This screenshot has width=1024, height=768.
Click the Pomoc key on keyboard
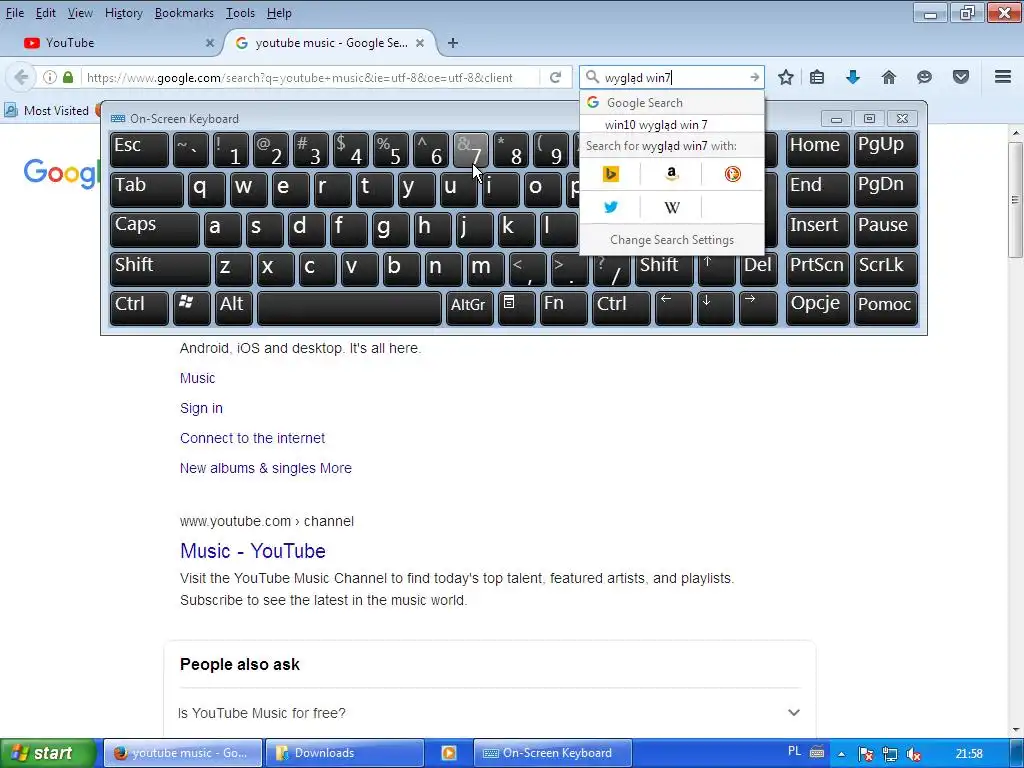pos(885,308)
